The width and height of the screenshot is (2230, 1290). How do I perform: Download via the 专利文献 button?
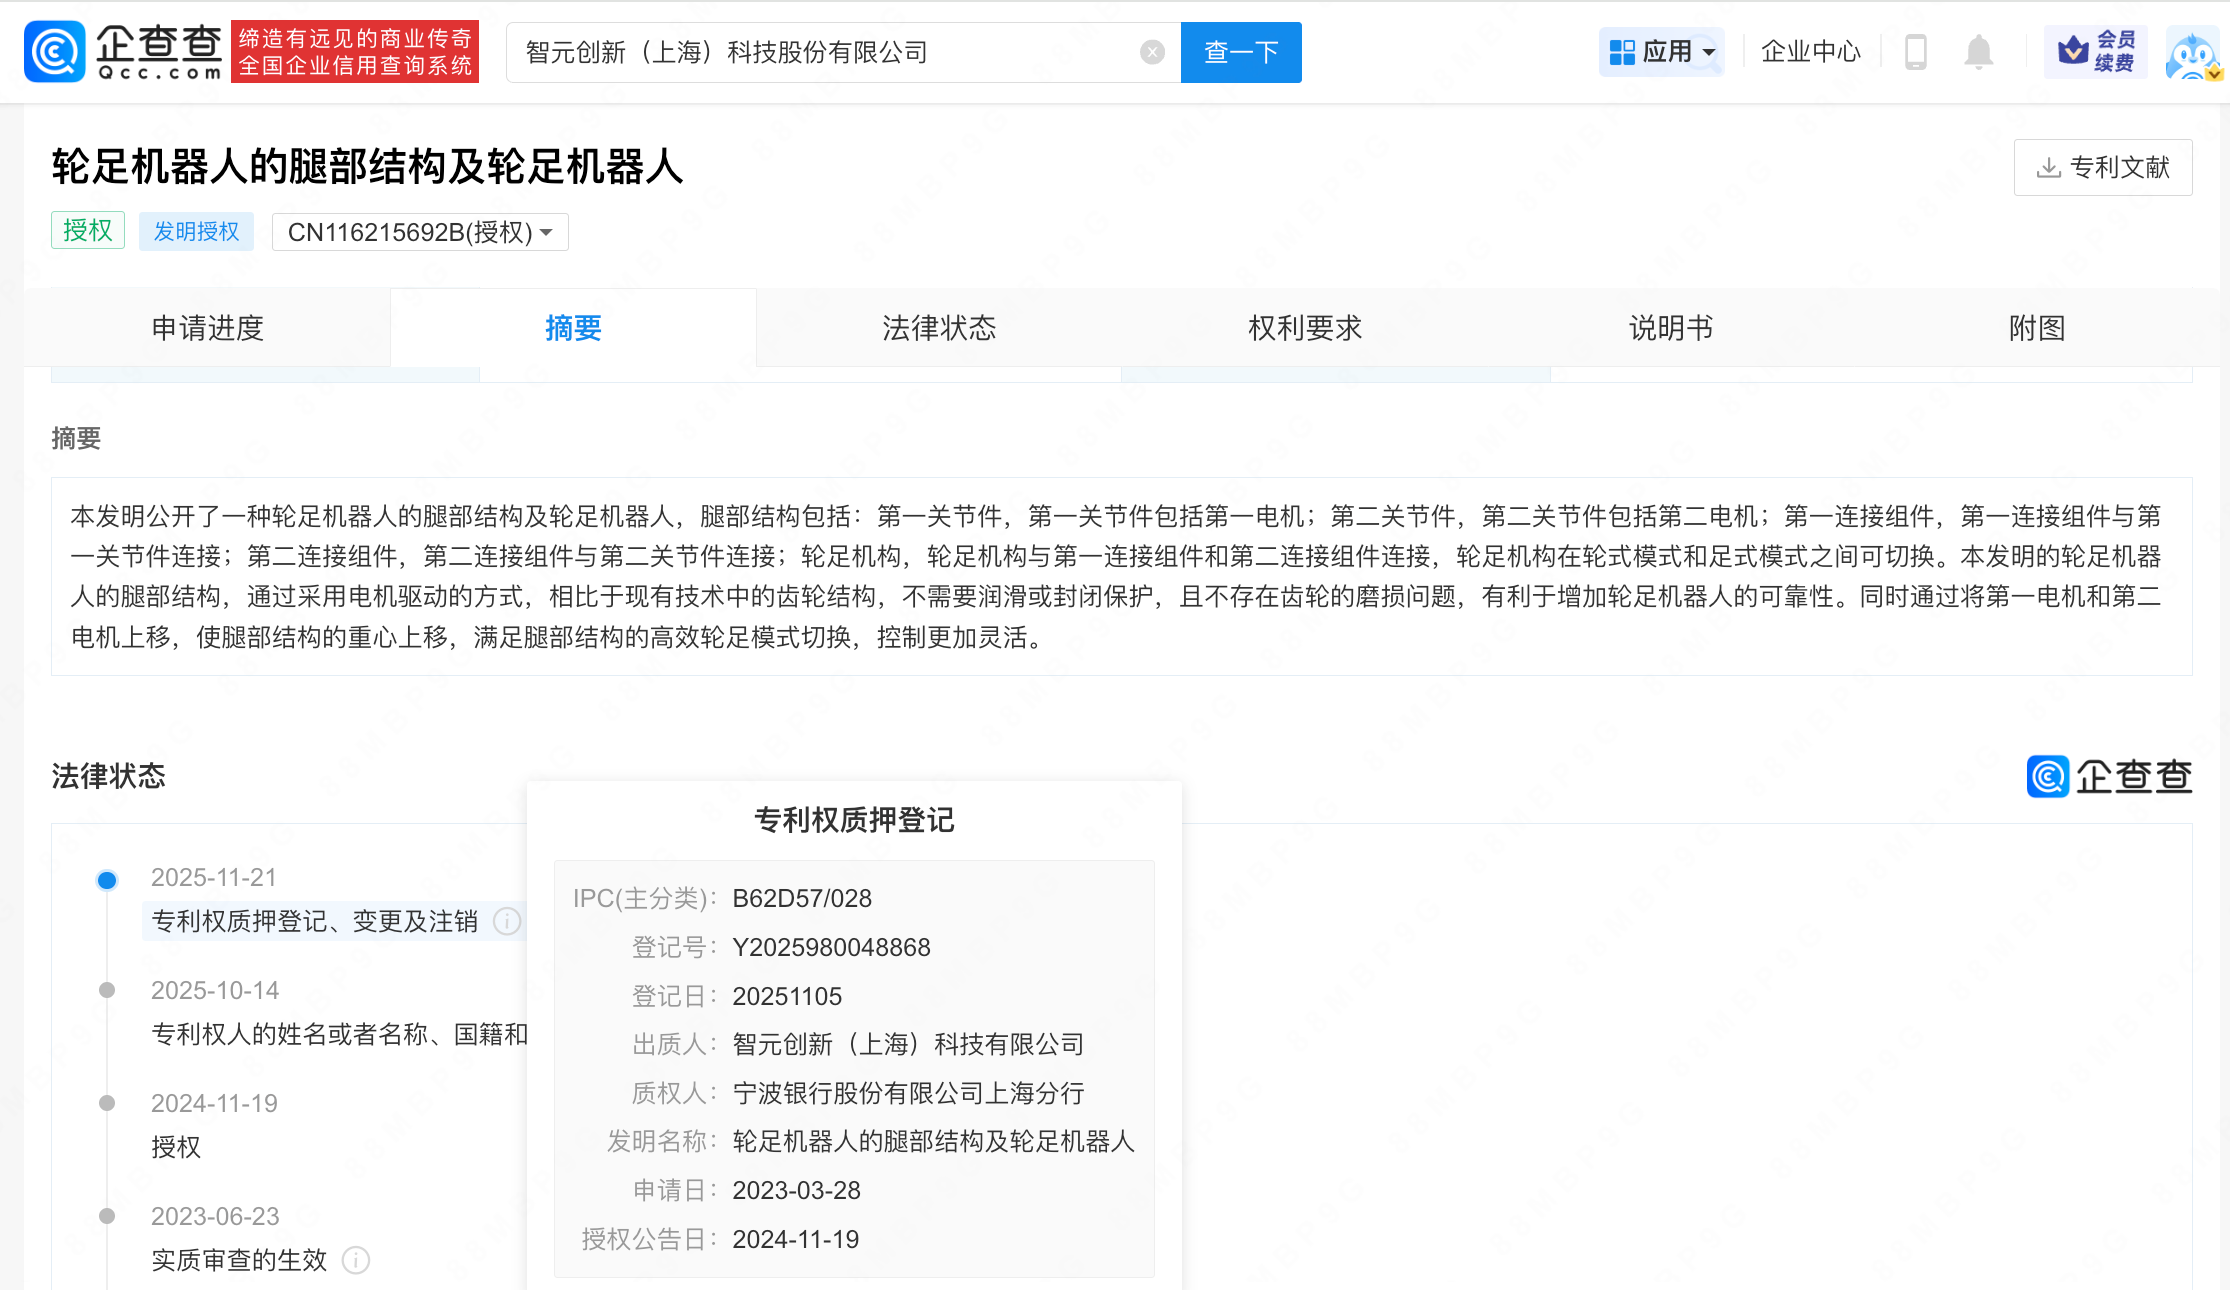[x=2103, y=167]
